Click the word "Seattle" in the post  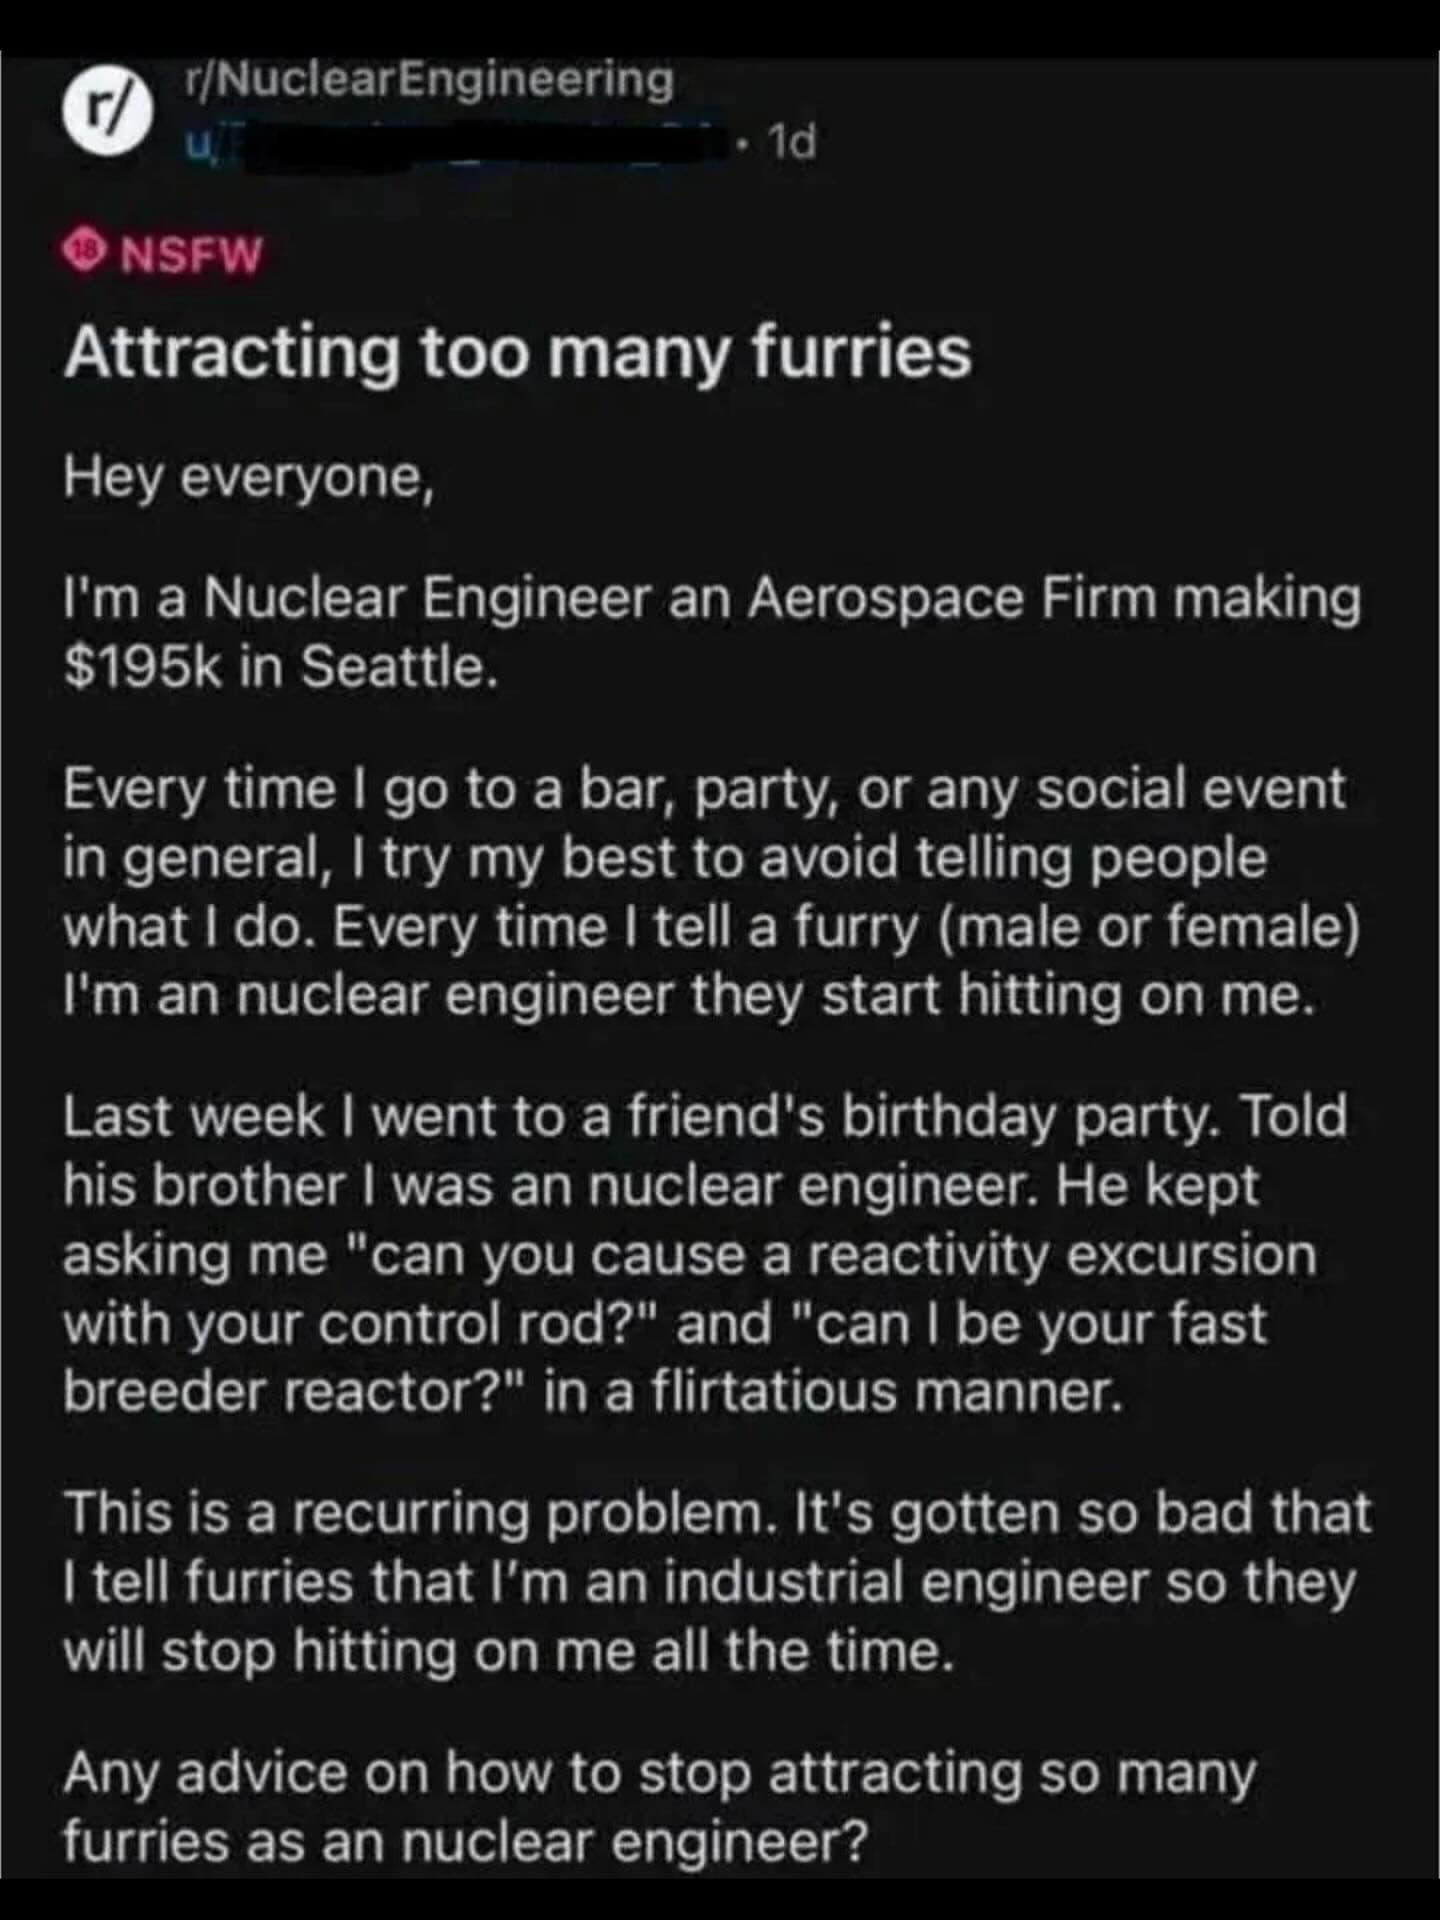(395, 667)
